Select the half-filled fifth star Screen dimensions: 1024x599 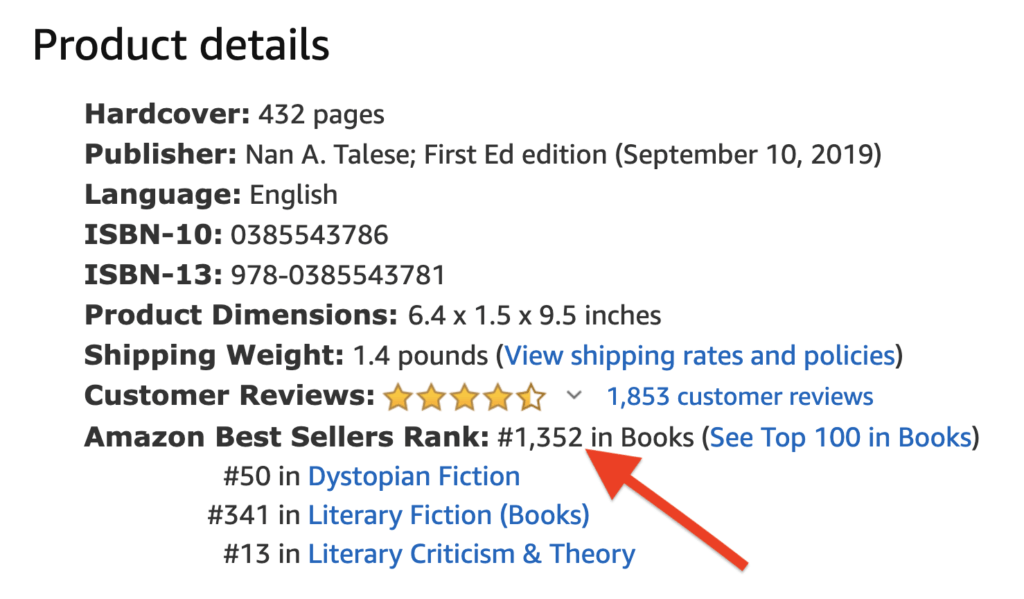click(531, 396)
